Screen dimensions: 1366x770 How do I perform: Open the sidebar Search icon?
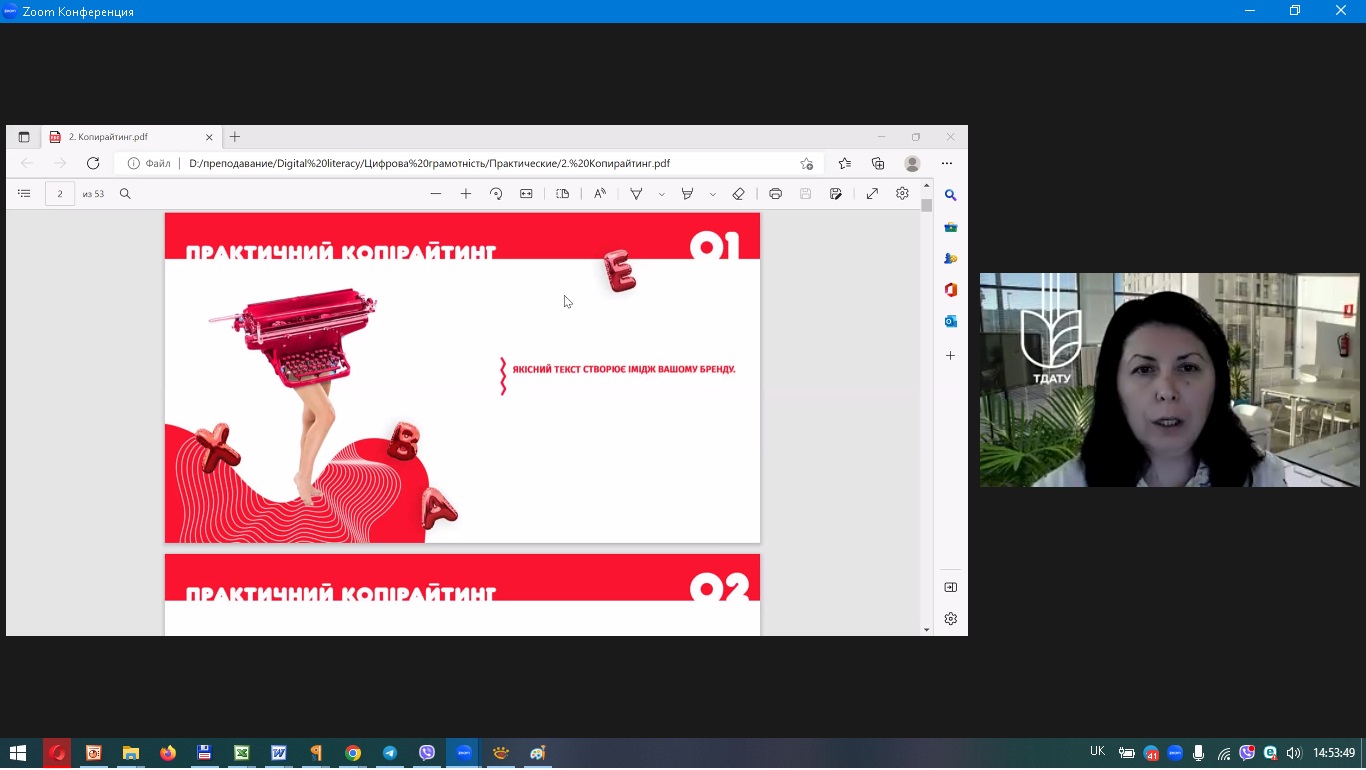click(x=951, y=195)
